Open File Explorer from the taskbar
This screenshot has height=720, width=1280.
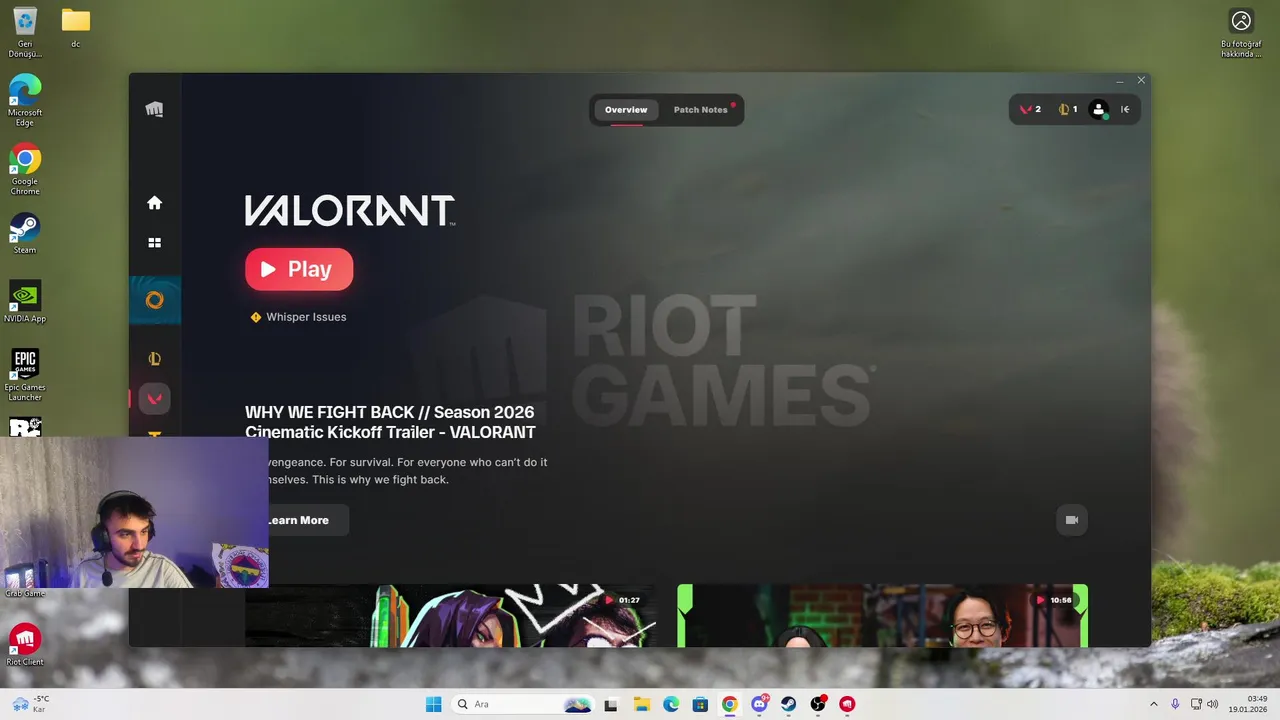tap(641, 704)
